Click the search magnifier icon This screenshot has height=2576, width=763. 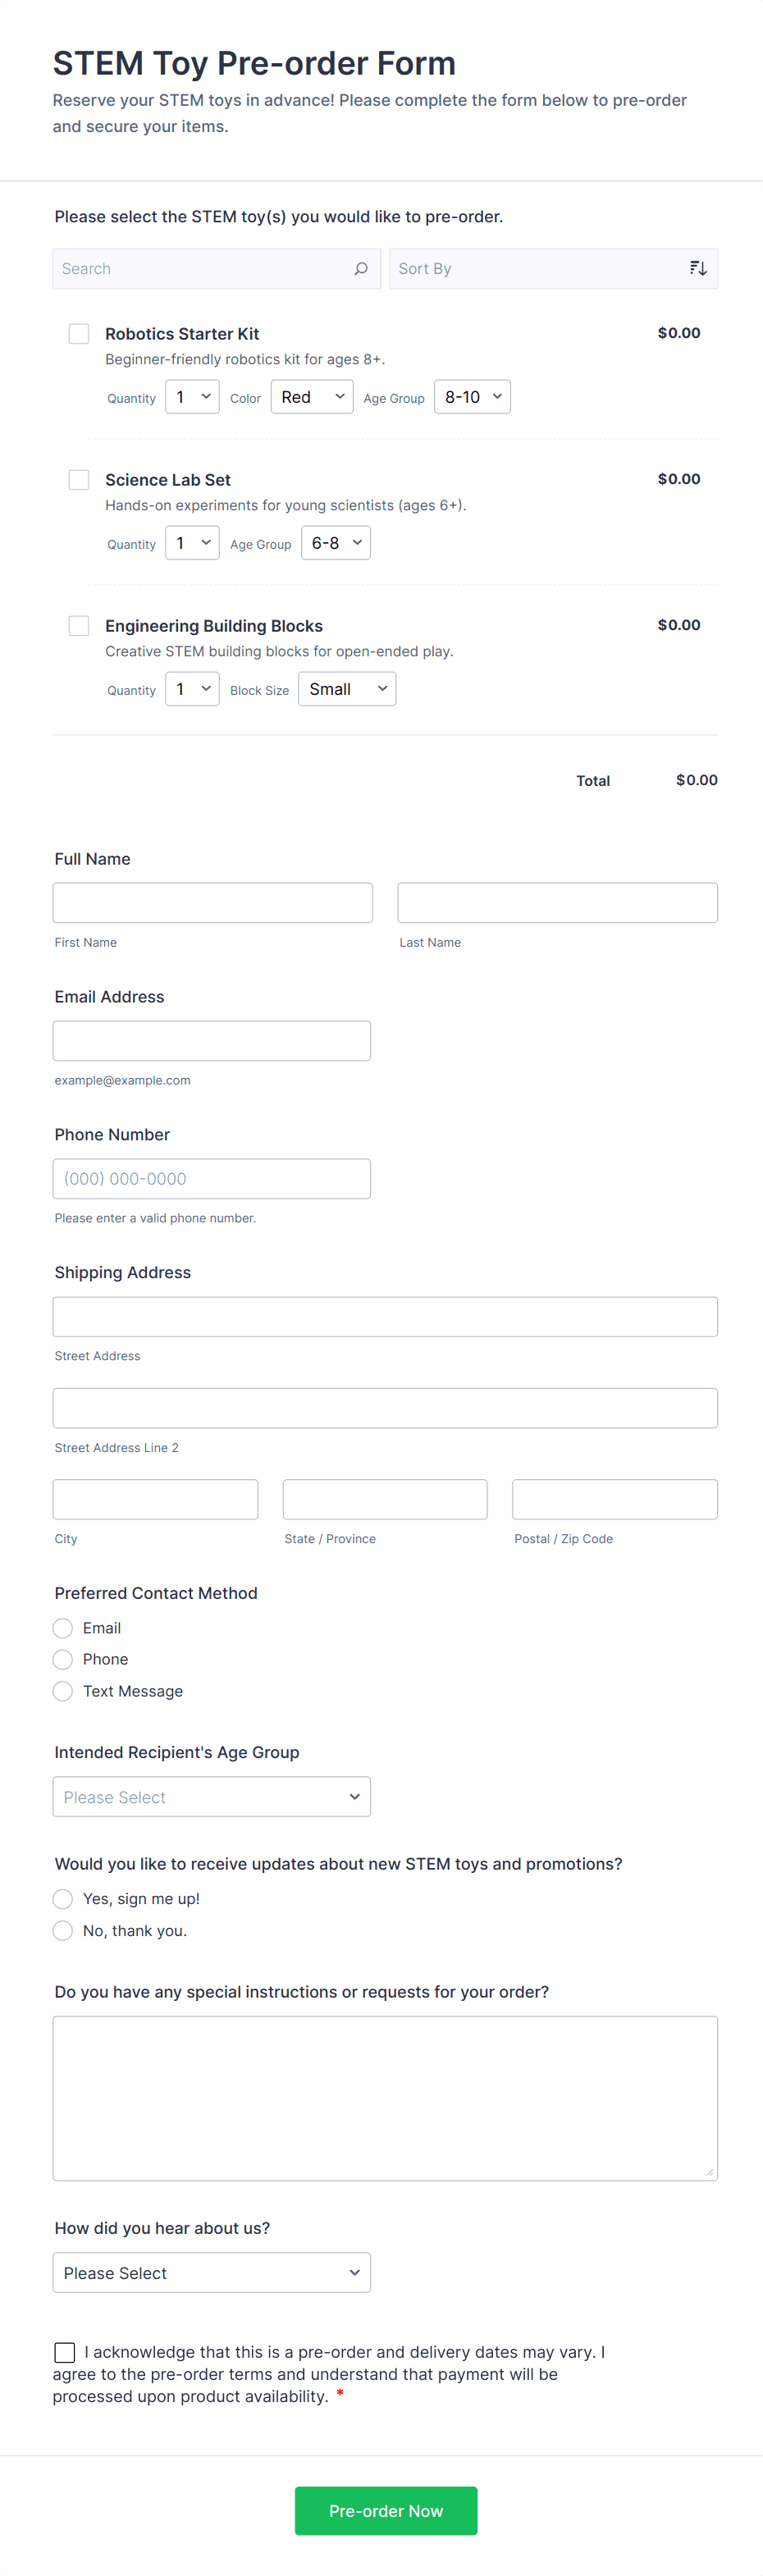click(361, 269)
